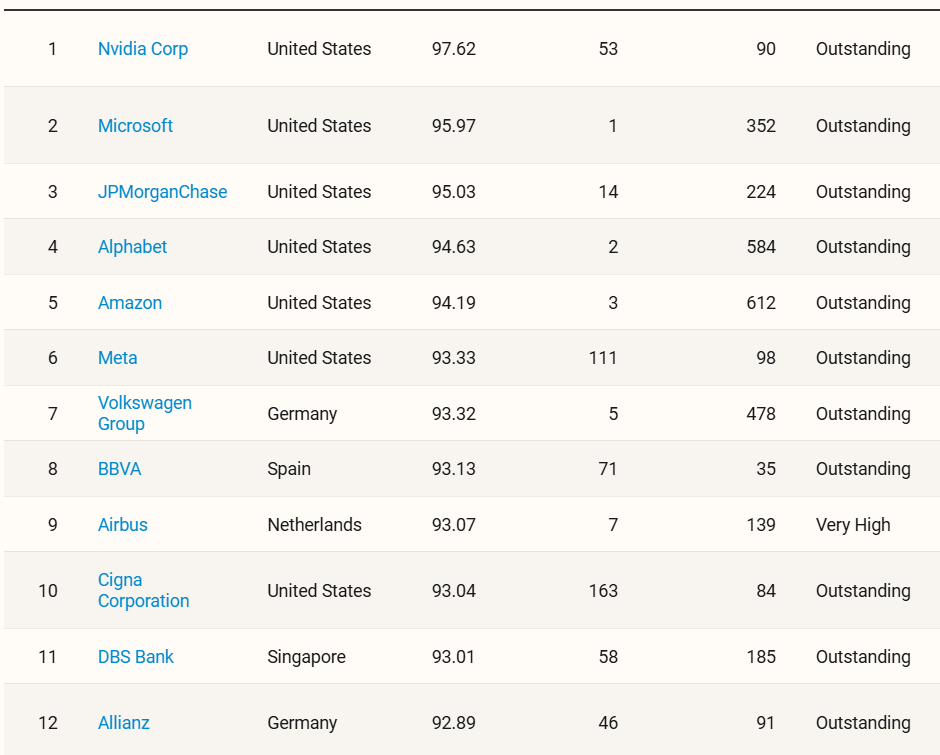The height and width of the screenshot is (755, 940).
Task: Click the Volkswagen Group link
Action: 144,413
